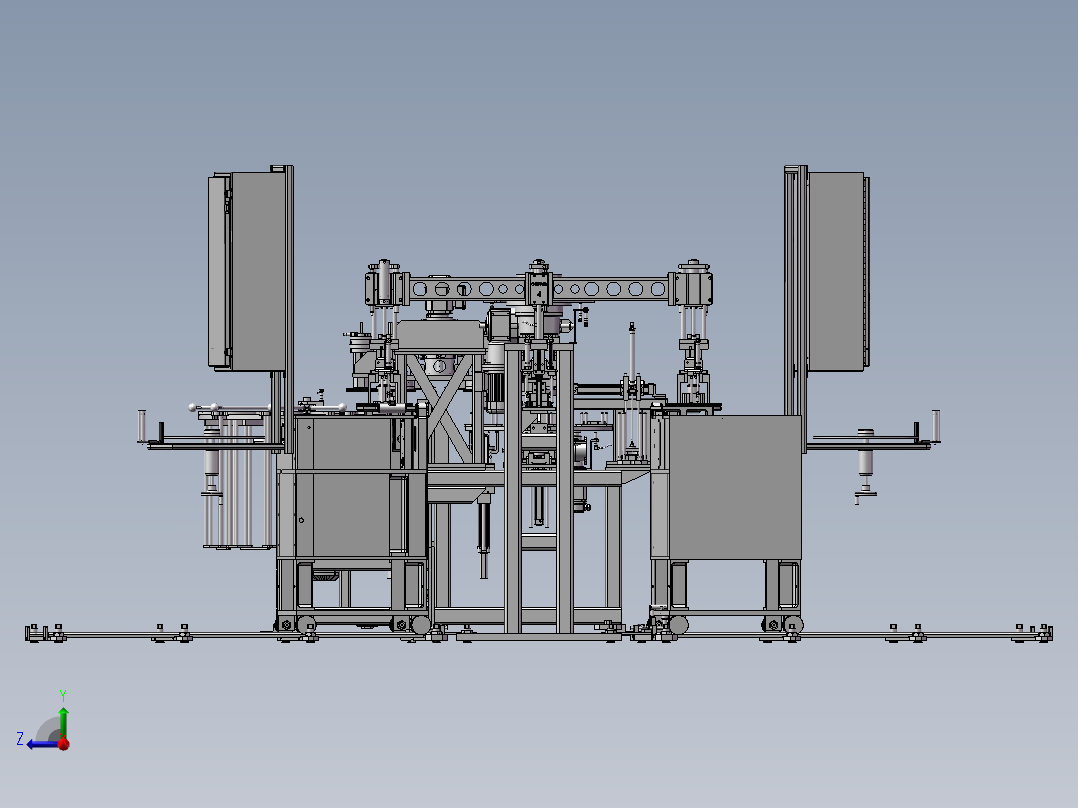Click the red X axis ball on the triad
Viewport: 1078px width, 808px height.
pyautogui.click(x=64, y=744)
